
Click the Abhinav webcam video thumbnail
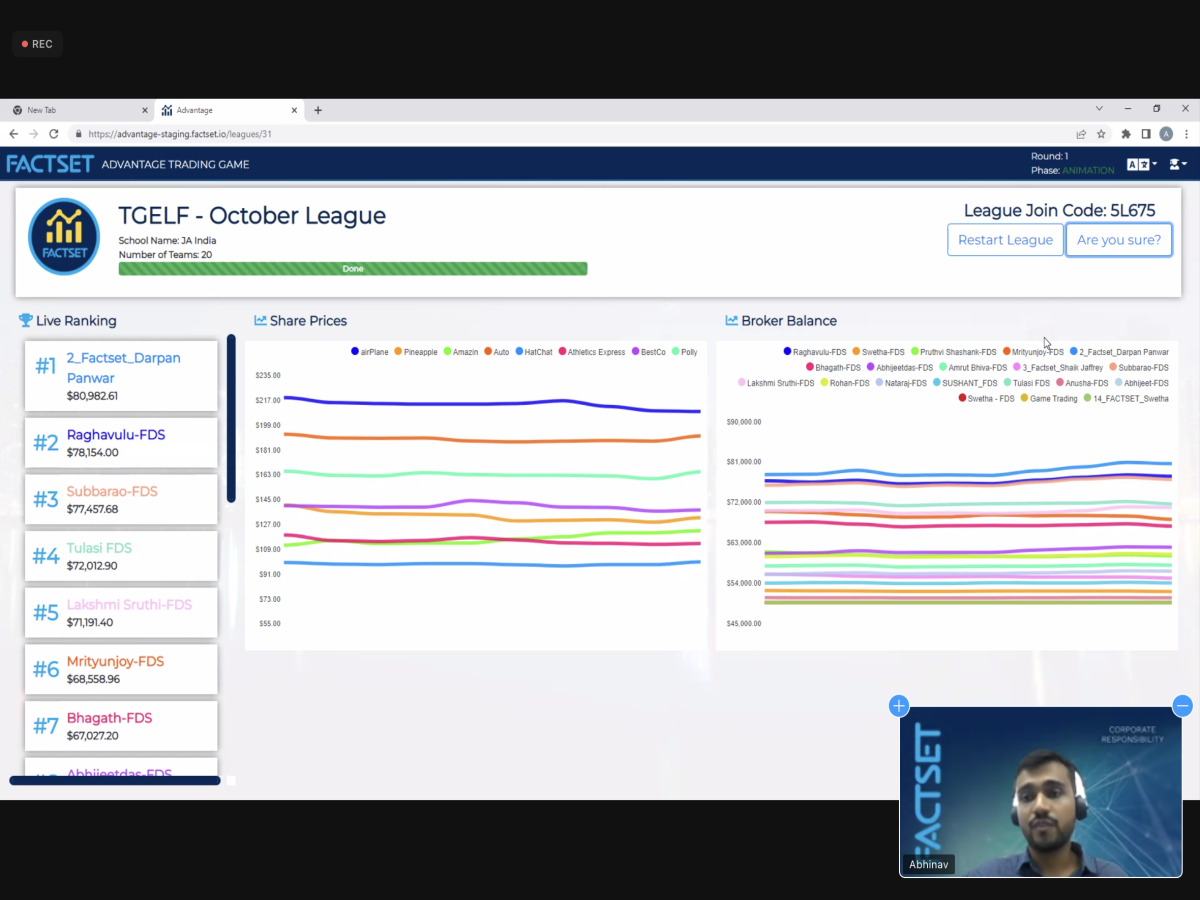click(x=1040, y=792)
